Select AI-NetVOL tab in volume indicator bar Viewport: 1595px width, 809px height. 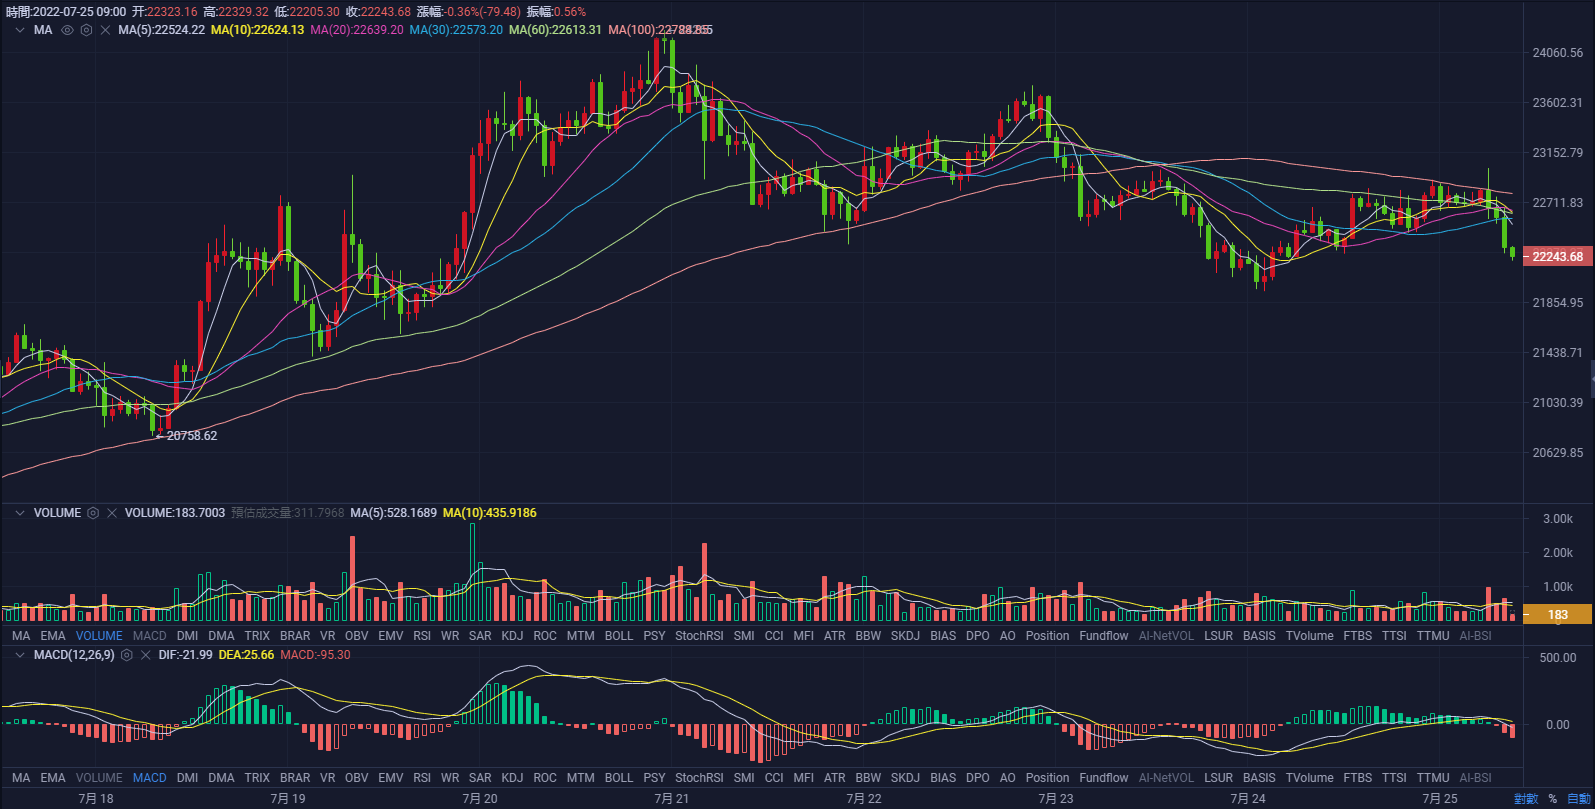coord(1166,636)
